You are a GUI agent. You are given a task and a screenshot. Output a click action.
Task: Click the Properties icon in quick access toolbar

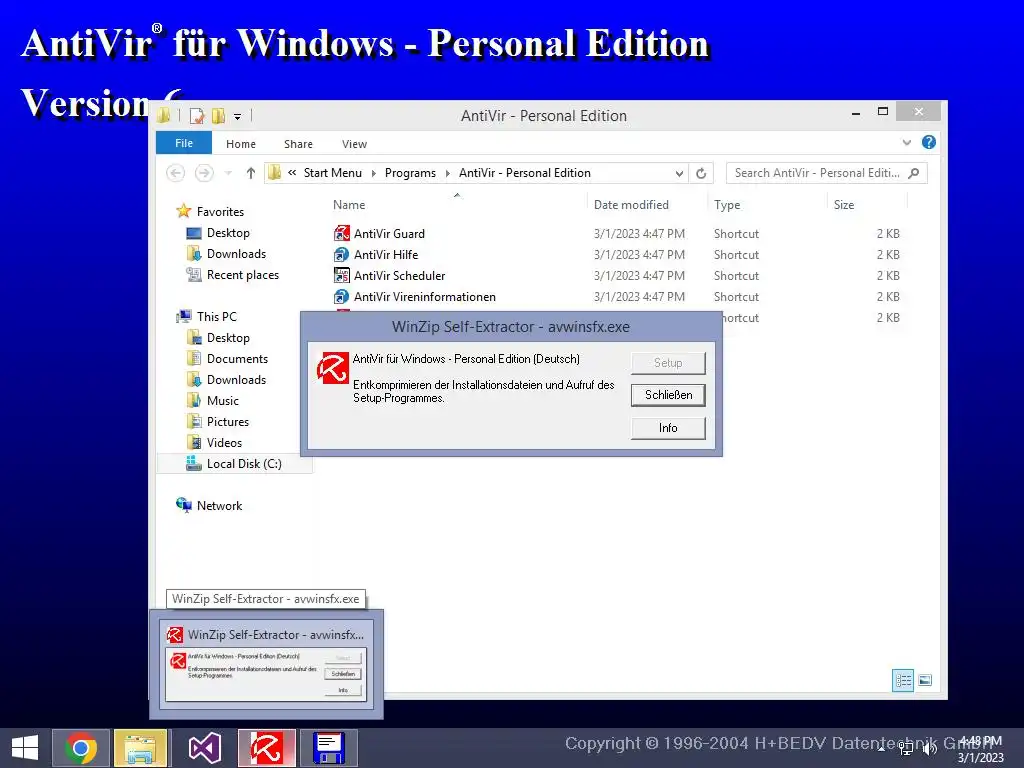click(197, 116)
